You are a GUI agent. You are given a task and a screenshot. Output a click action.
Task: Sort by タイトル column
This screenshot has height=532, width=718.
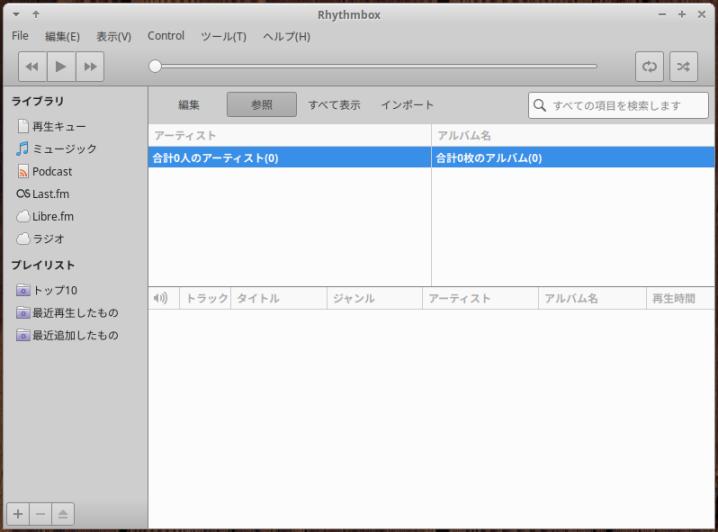pos(279,299)
